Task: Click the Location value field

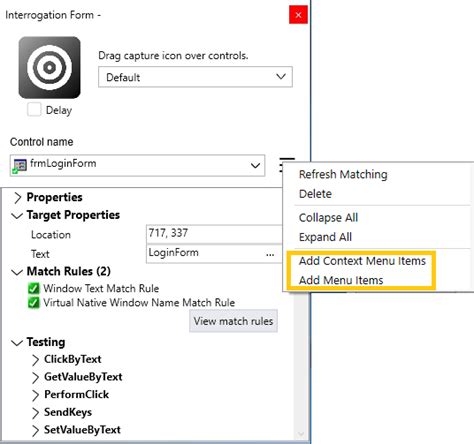Action: tap(214, 233)
